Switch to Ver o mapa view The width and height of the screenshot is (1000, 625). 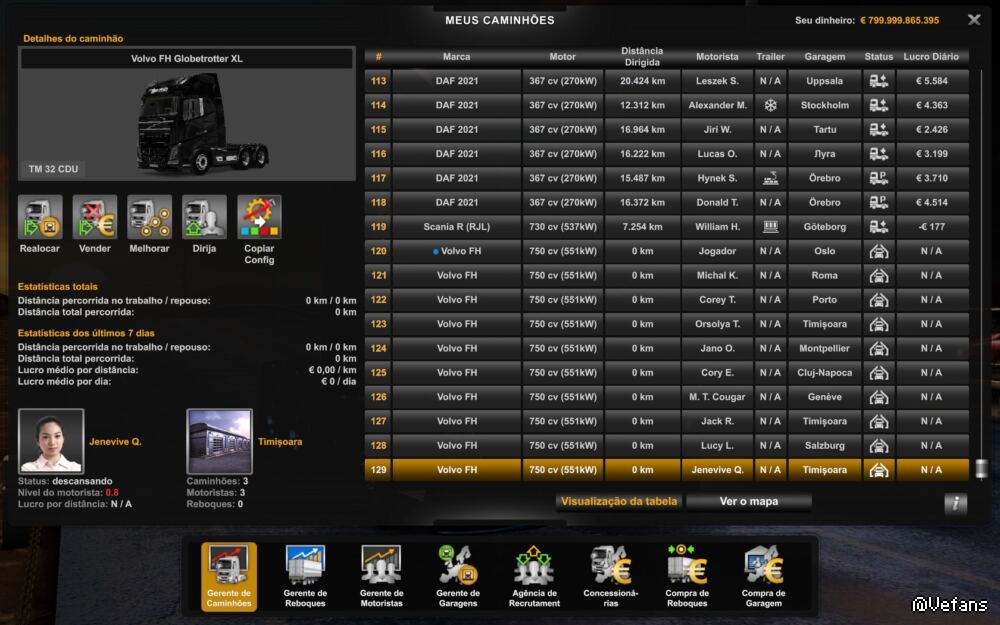click(749, 501)
